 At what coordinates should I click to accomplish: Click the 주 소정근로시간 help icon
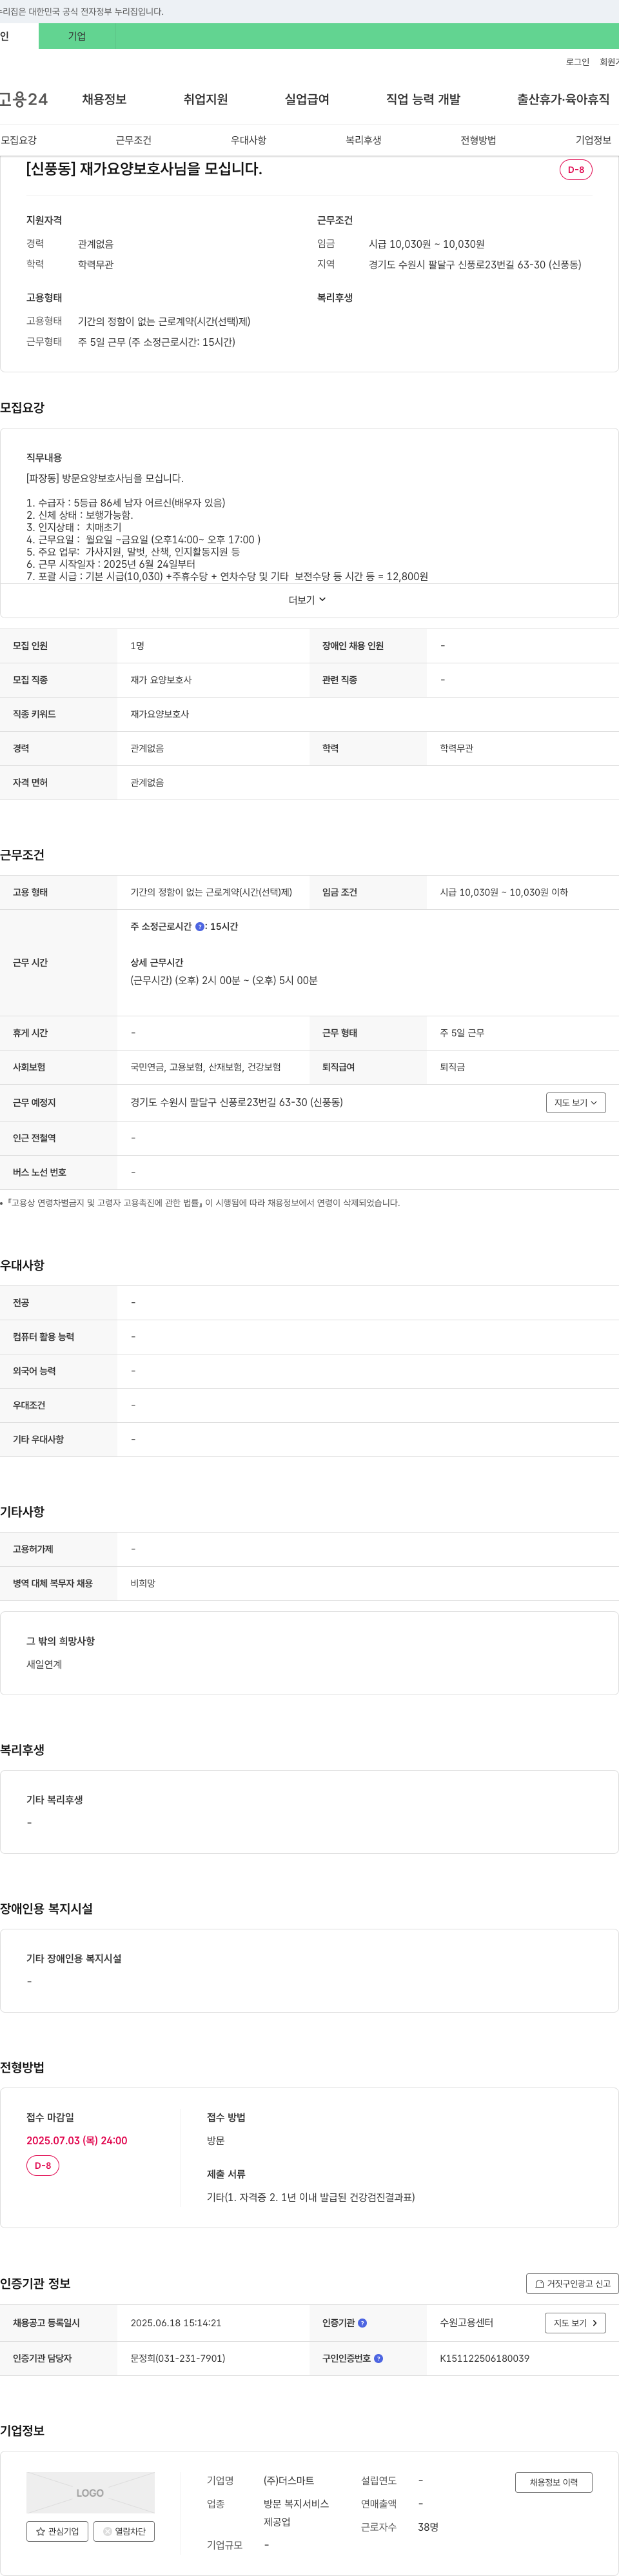(x=200, y=927)
